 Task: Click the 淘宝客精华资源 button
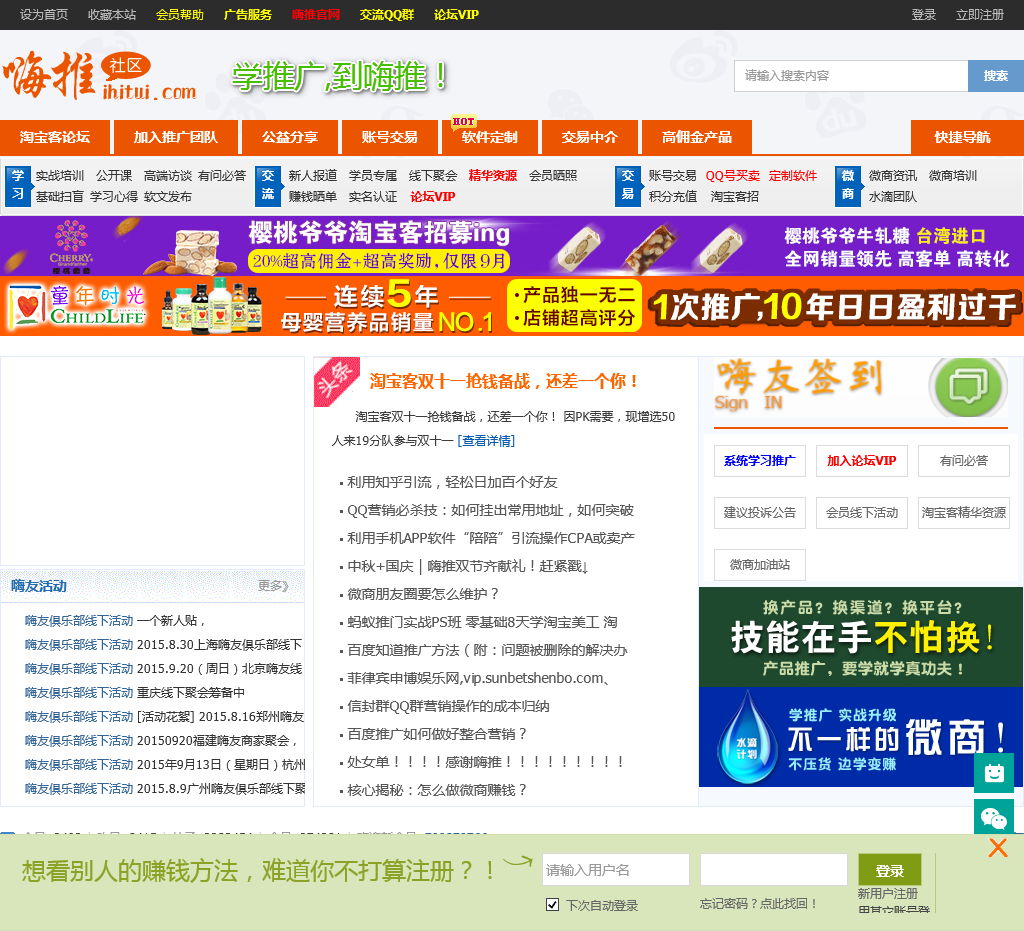[x=963, y=513]
